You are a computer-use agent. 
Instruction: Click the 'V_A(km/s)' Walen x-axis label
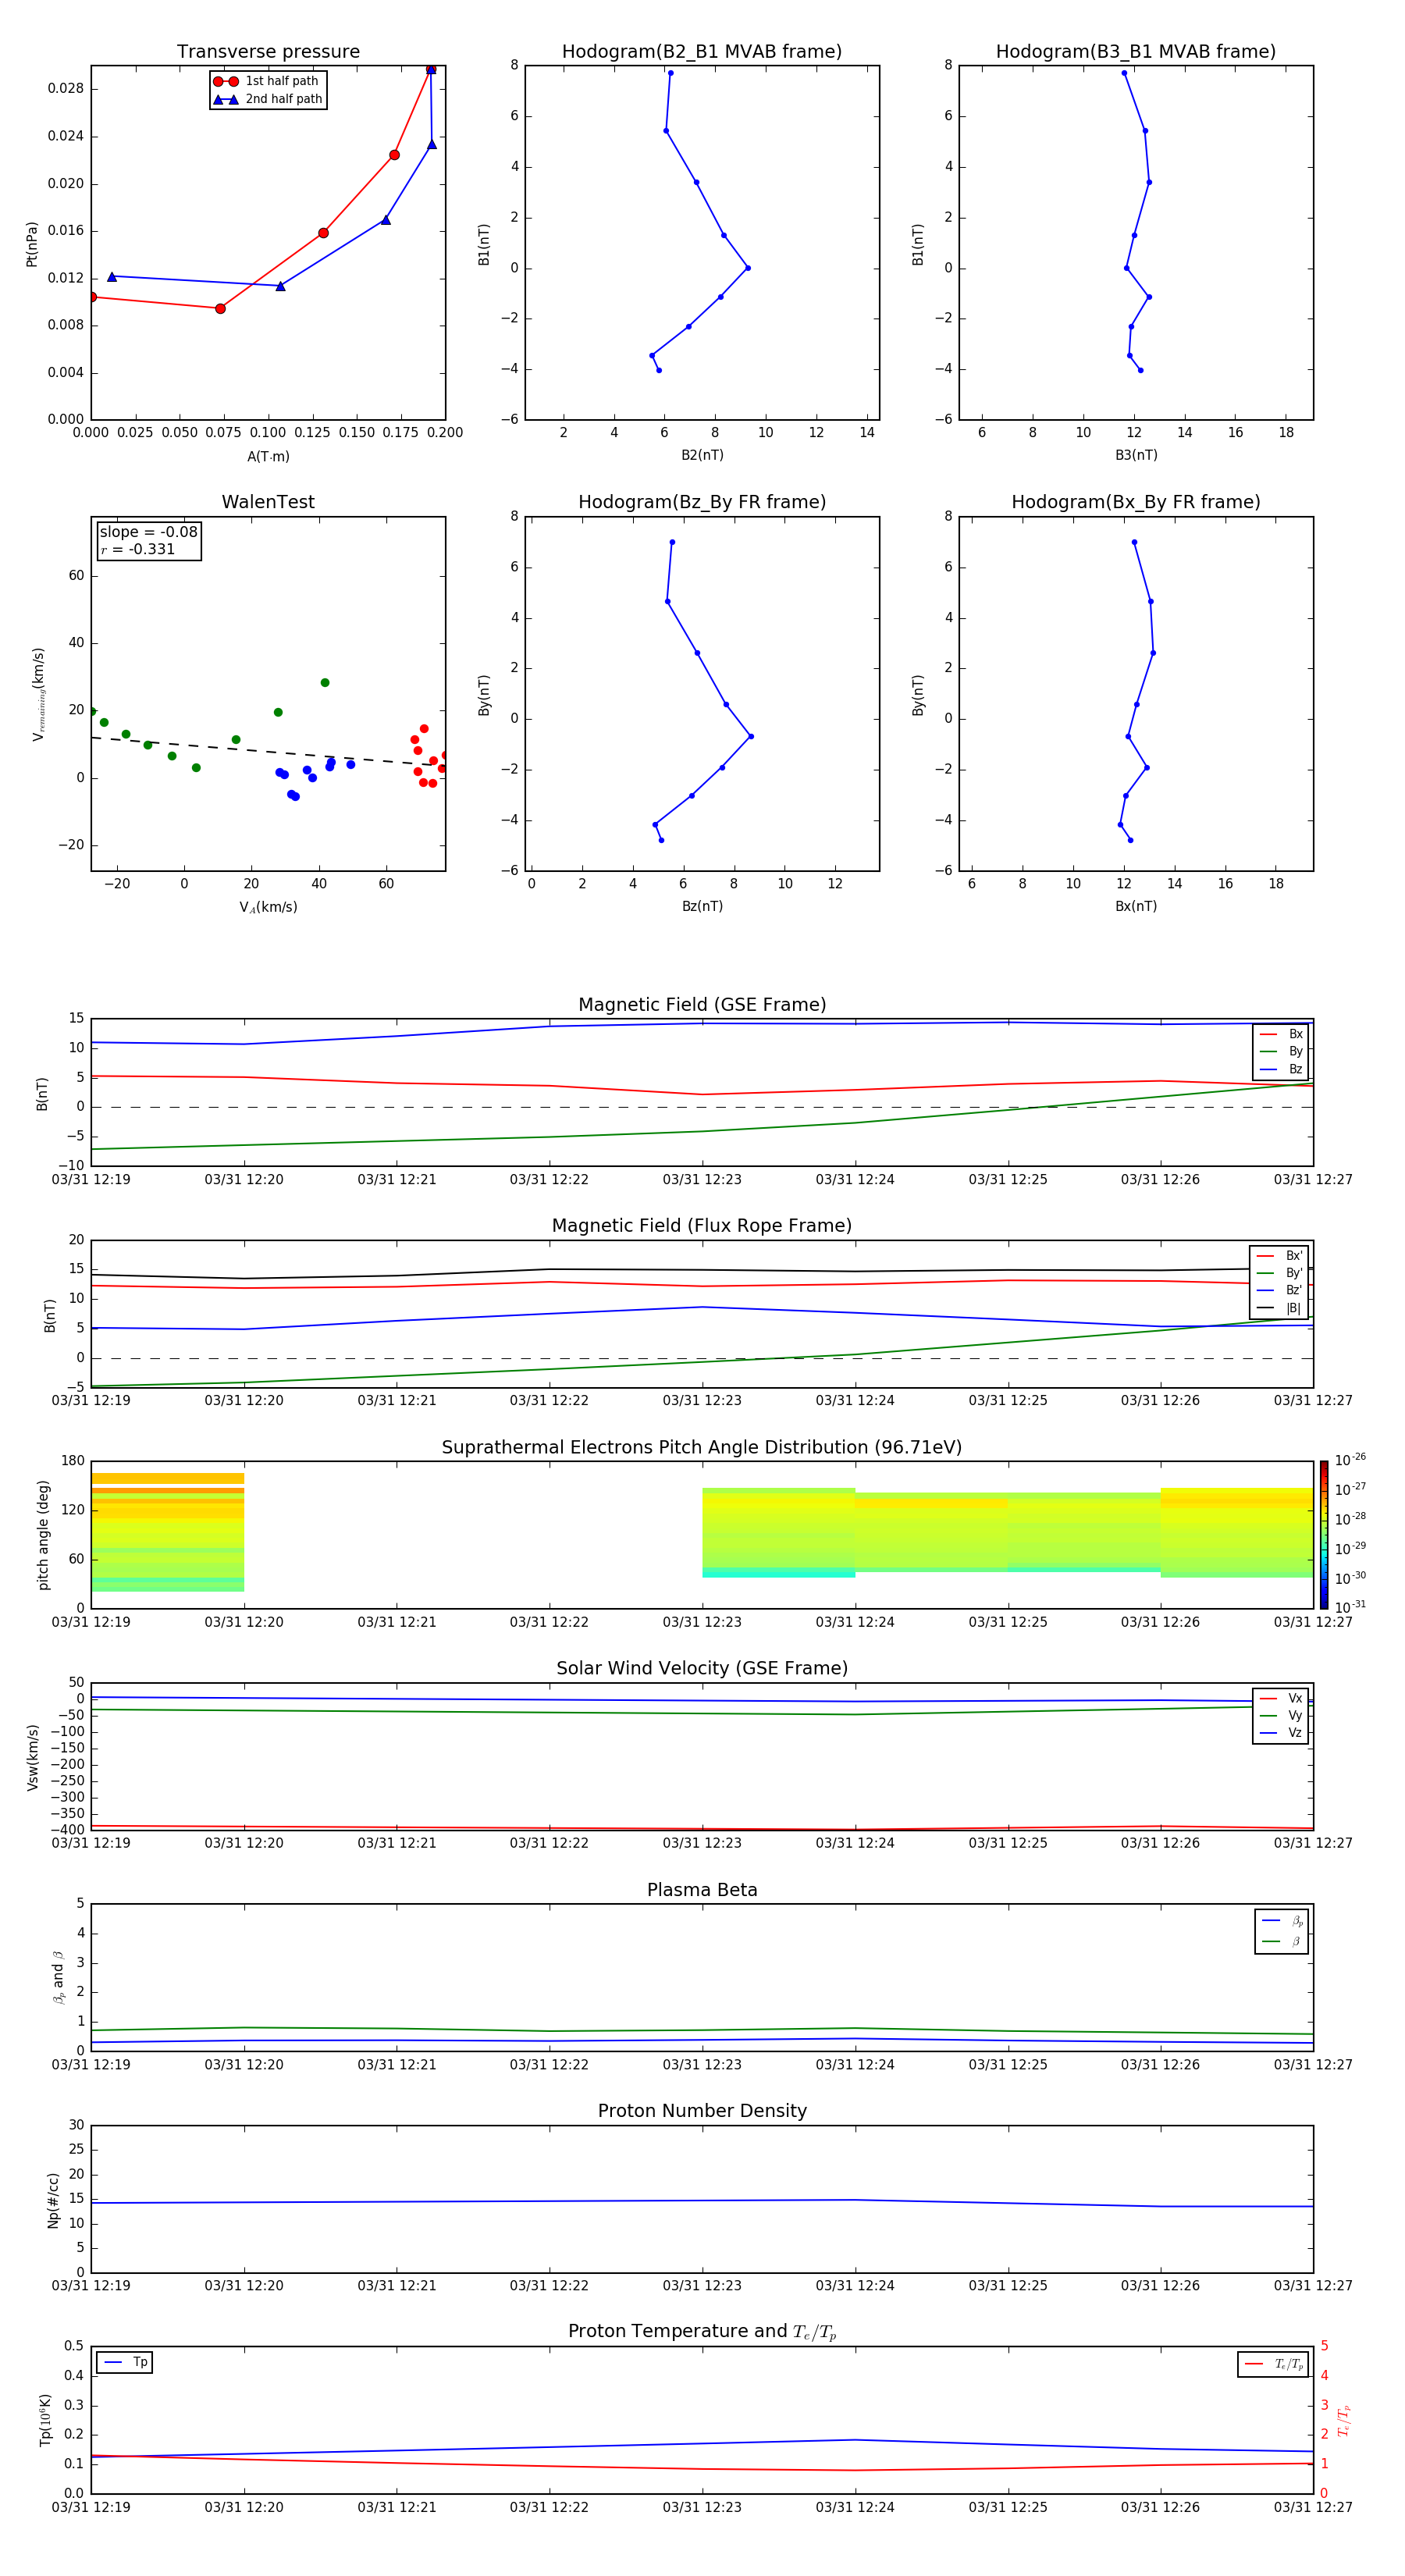pos(268,907)
